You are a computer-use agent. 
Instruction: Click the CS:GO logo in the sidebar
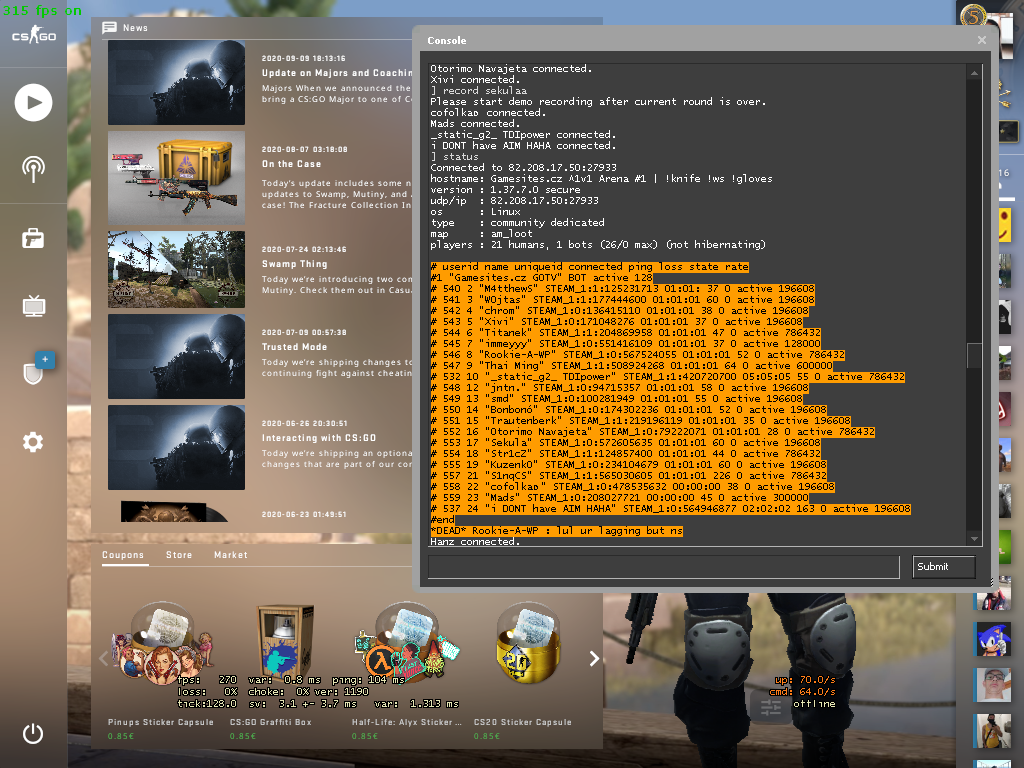(34, 34)
